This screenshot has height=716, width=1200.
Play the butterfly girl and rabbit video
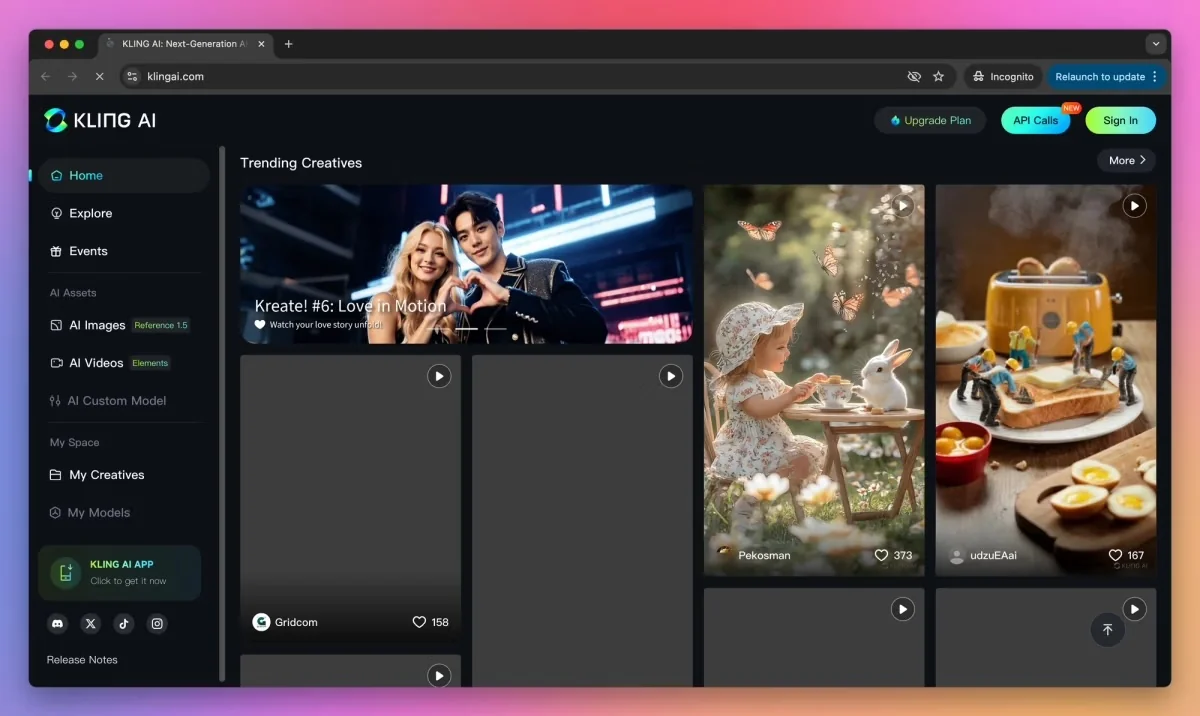[903, 206]
